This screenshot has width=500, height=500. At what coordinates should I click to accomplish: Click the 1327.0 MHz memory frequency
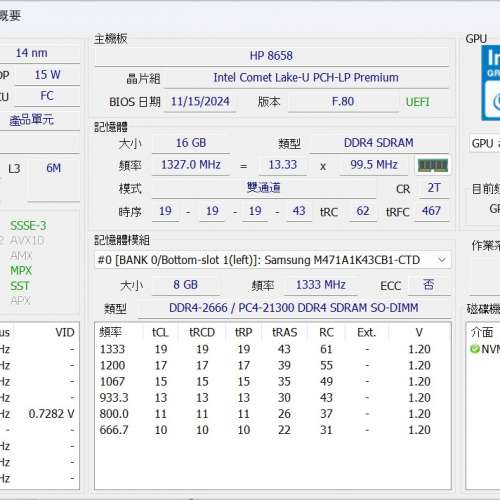(x=191, y=165)
